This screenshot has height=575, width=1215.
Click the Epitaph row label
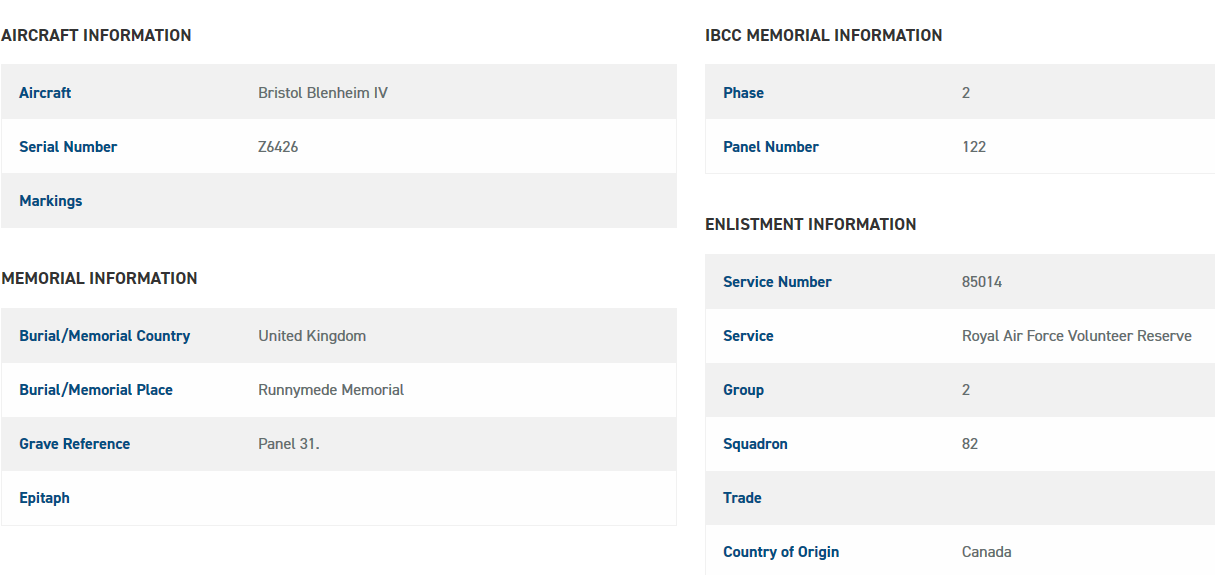point(44,498)
